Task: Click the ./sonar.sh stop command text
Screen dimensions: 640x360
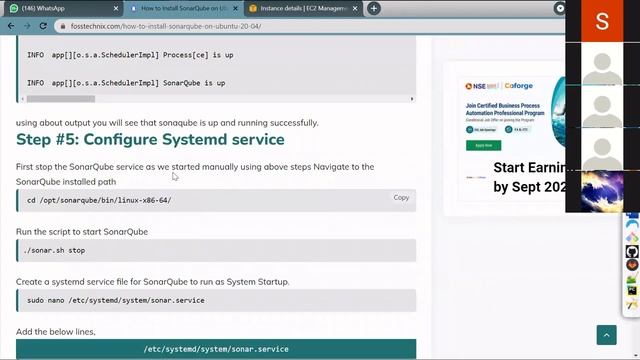Action: [54, 251]
